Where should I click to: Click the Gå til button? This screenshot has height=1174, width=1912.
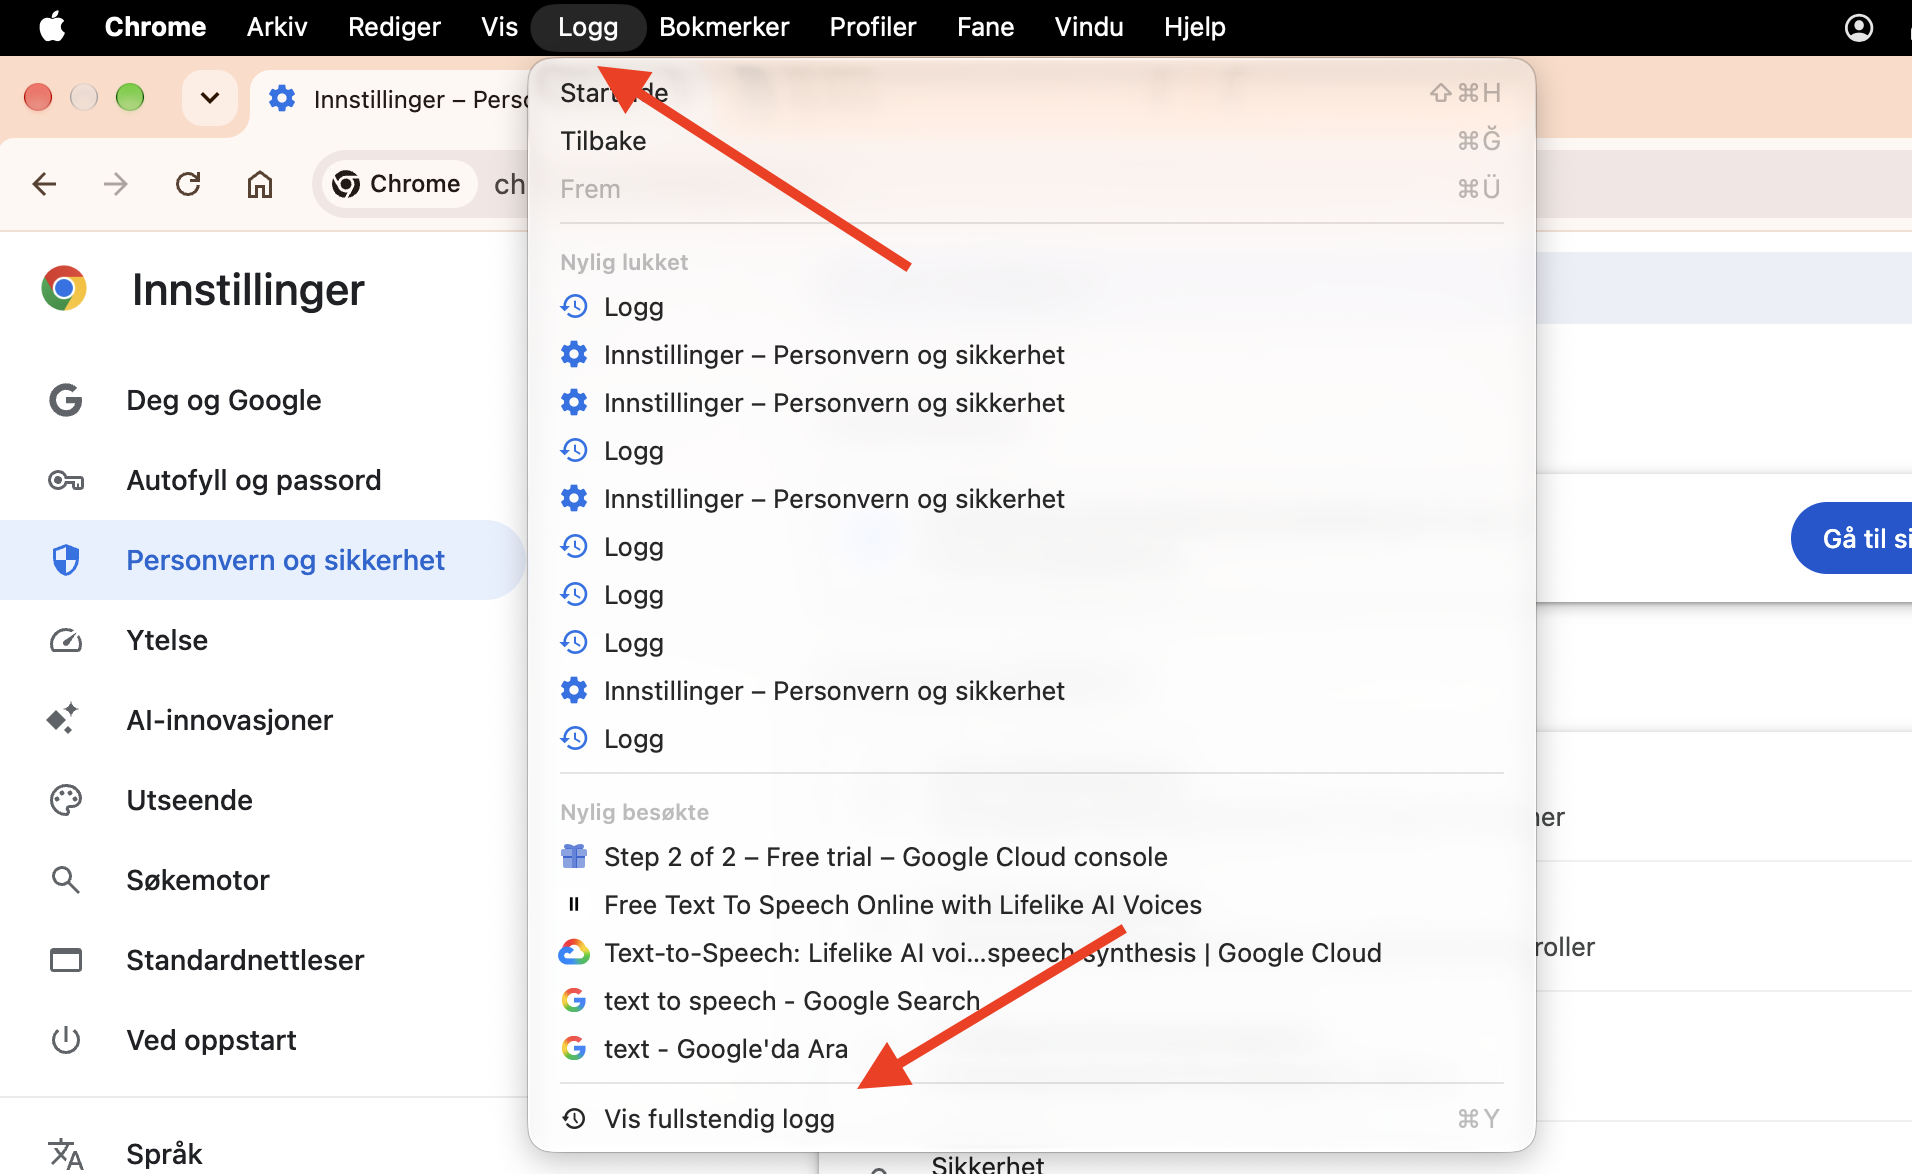(1852, 538)
